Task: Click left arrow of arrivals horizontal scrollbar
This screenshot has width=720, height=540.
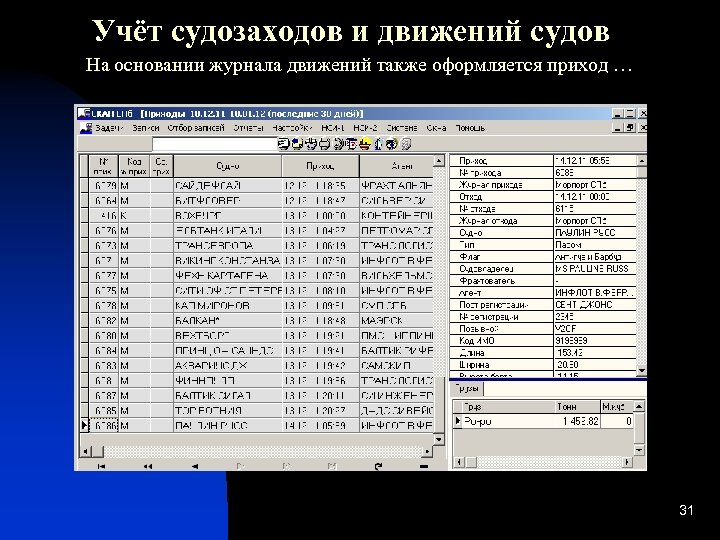Action: pyautogui.click(x=85, y=451)
